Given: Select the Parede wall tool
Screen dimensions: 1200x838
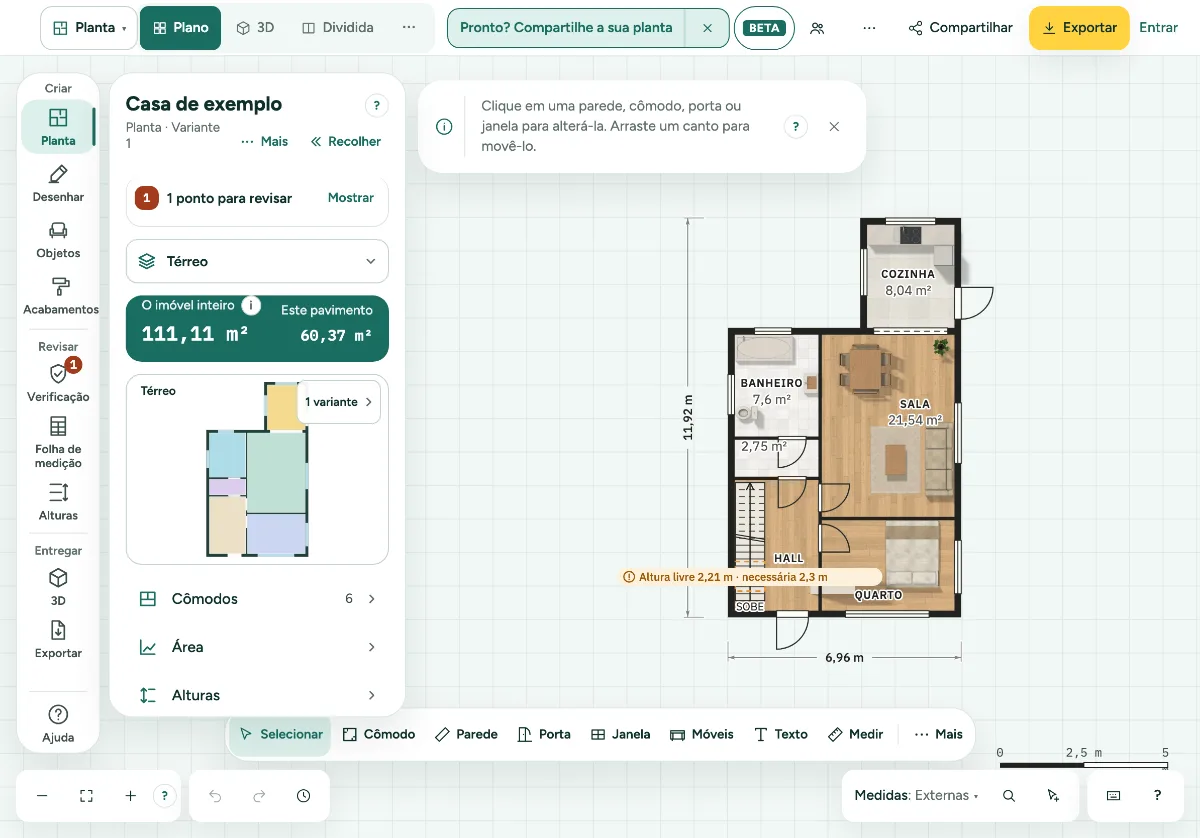Looking at the screenshot, I should pos(466,734).
